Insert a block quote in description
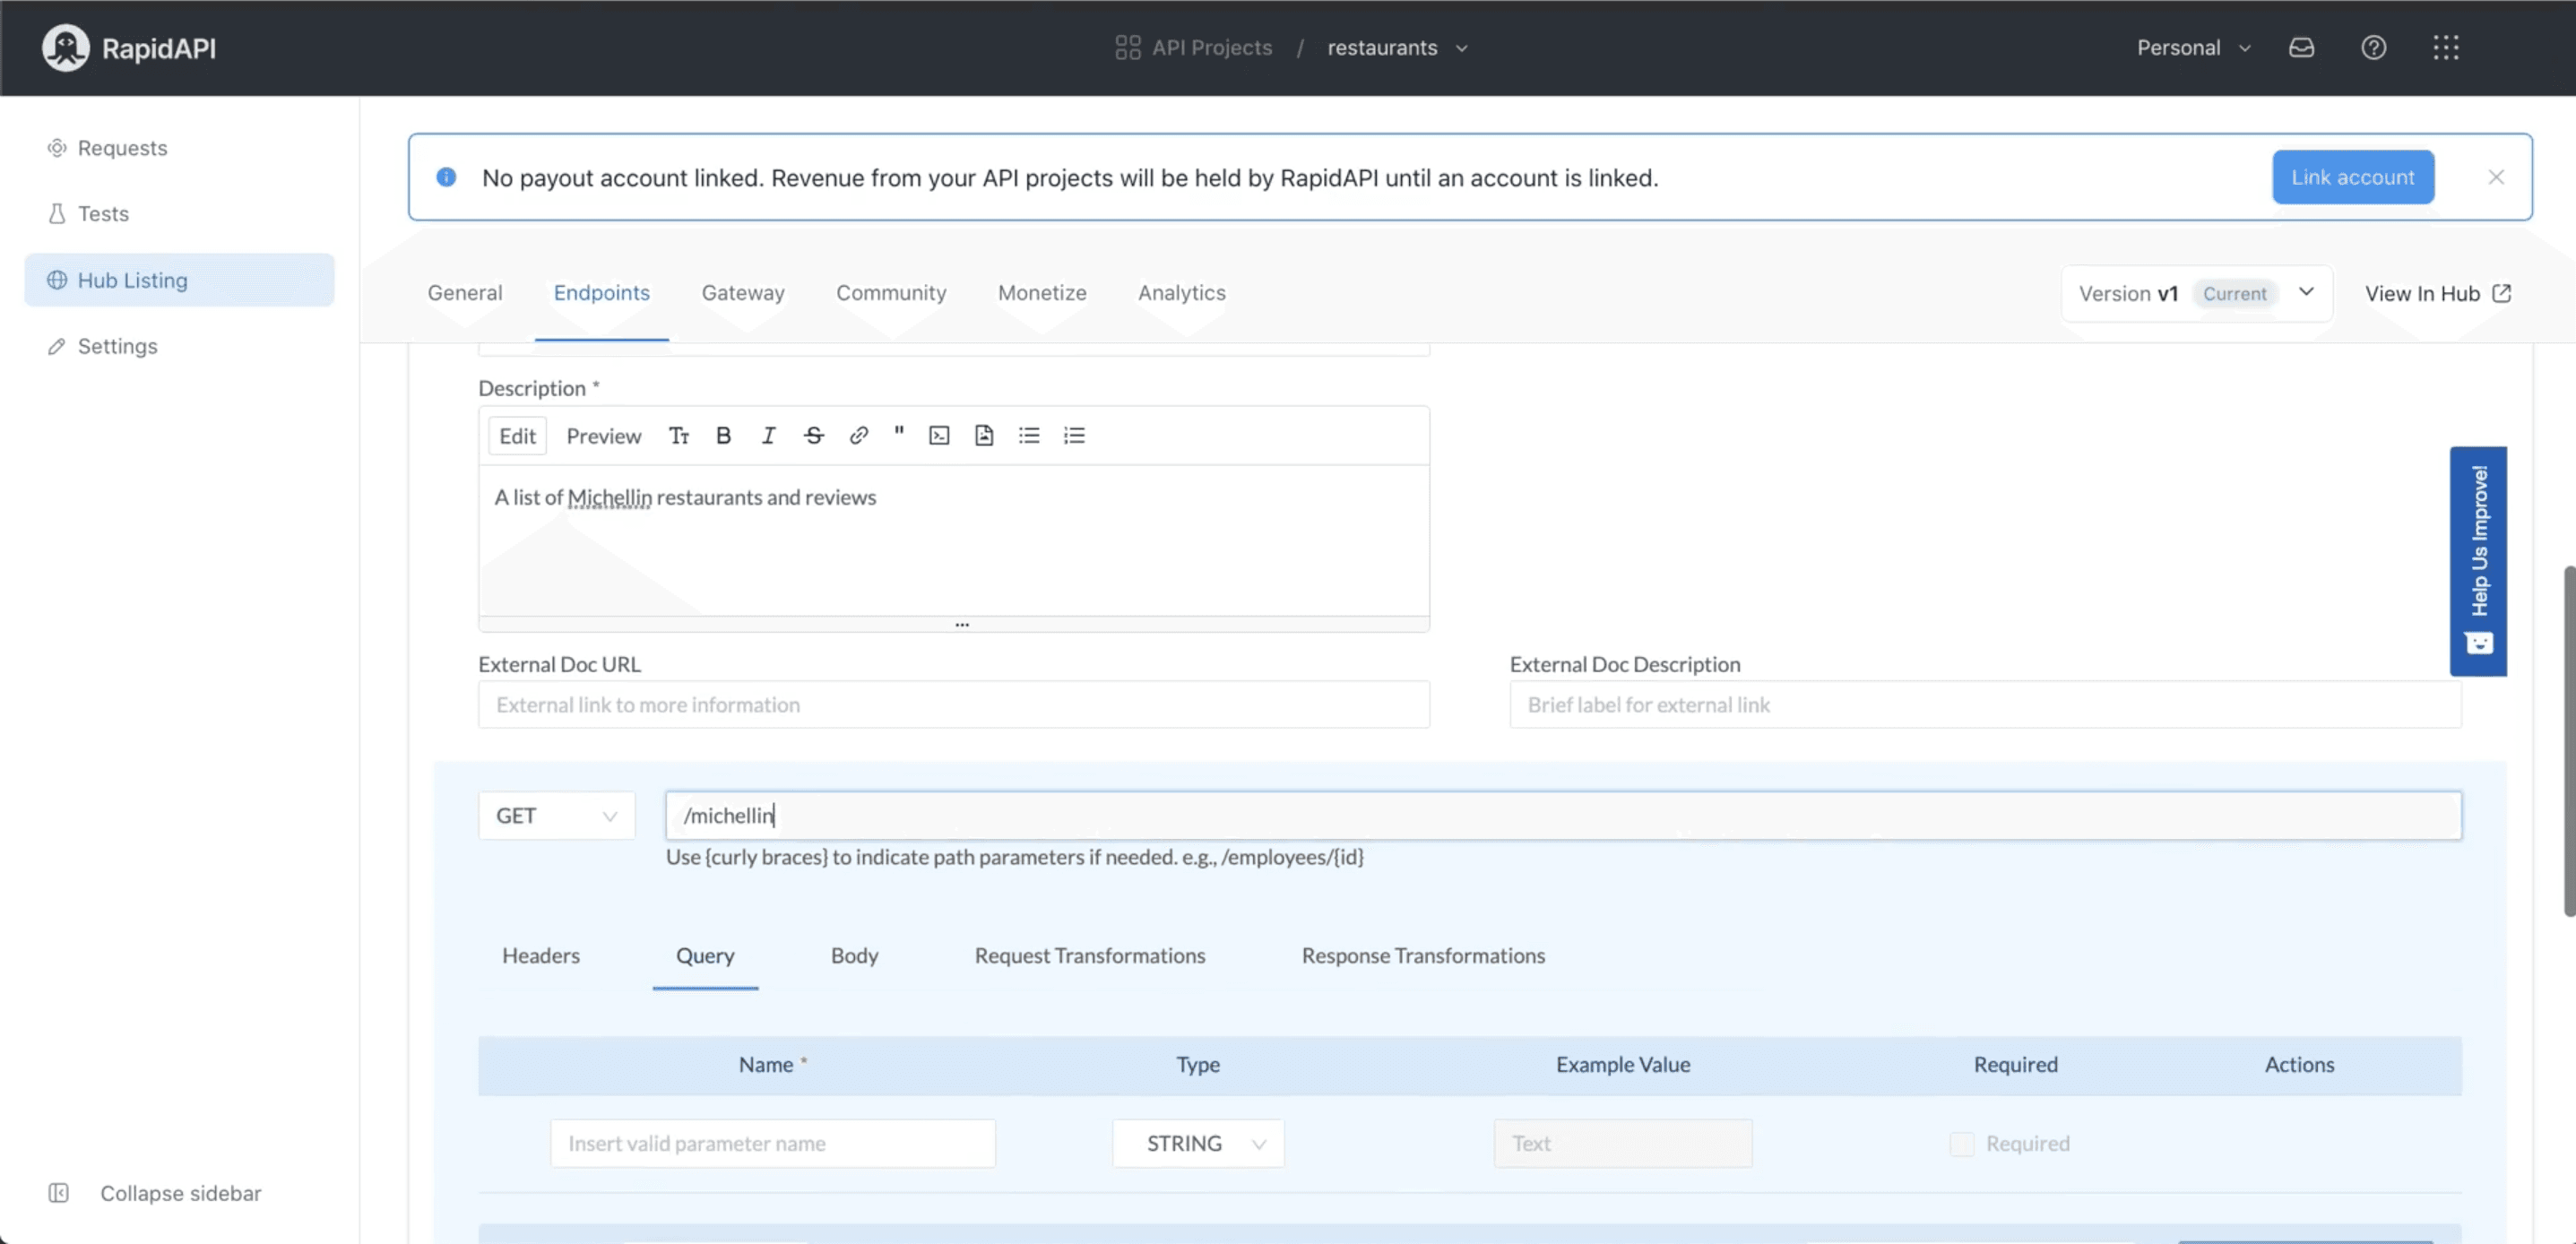This screenshot has height=1244, width=2576. (898, 433)
